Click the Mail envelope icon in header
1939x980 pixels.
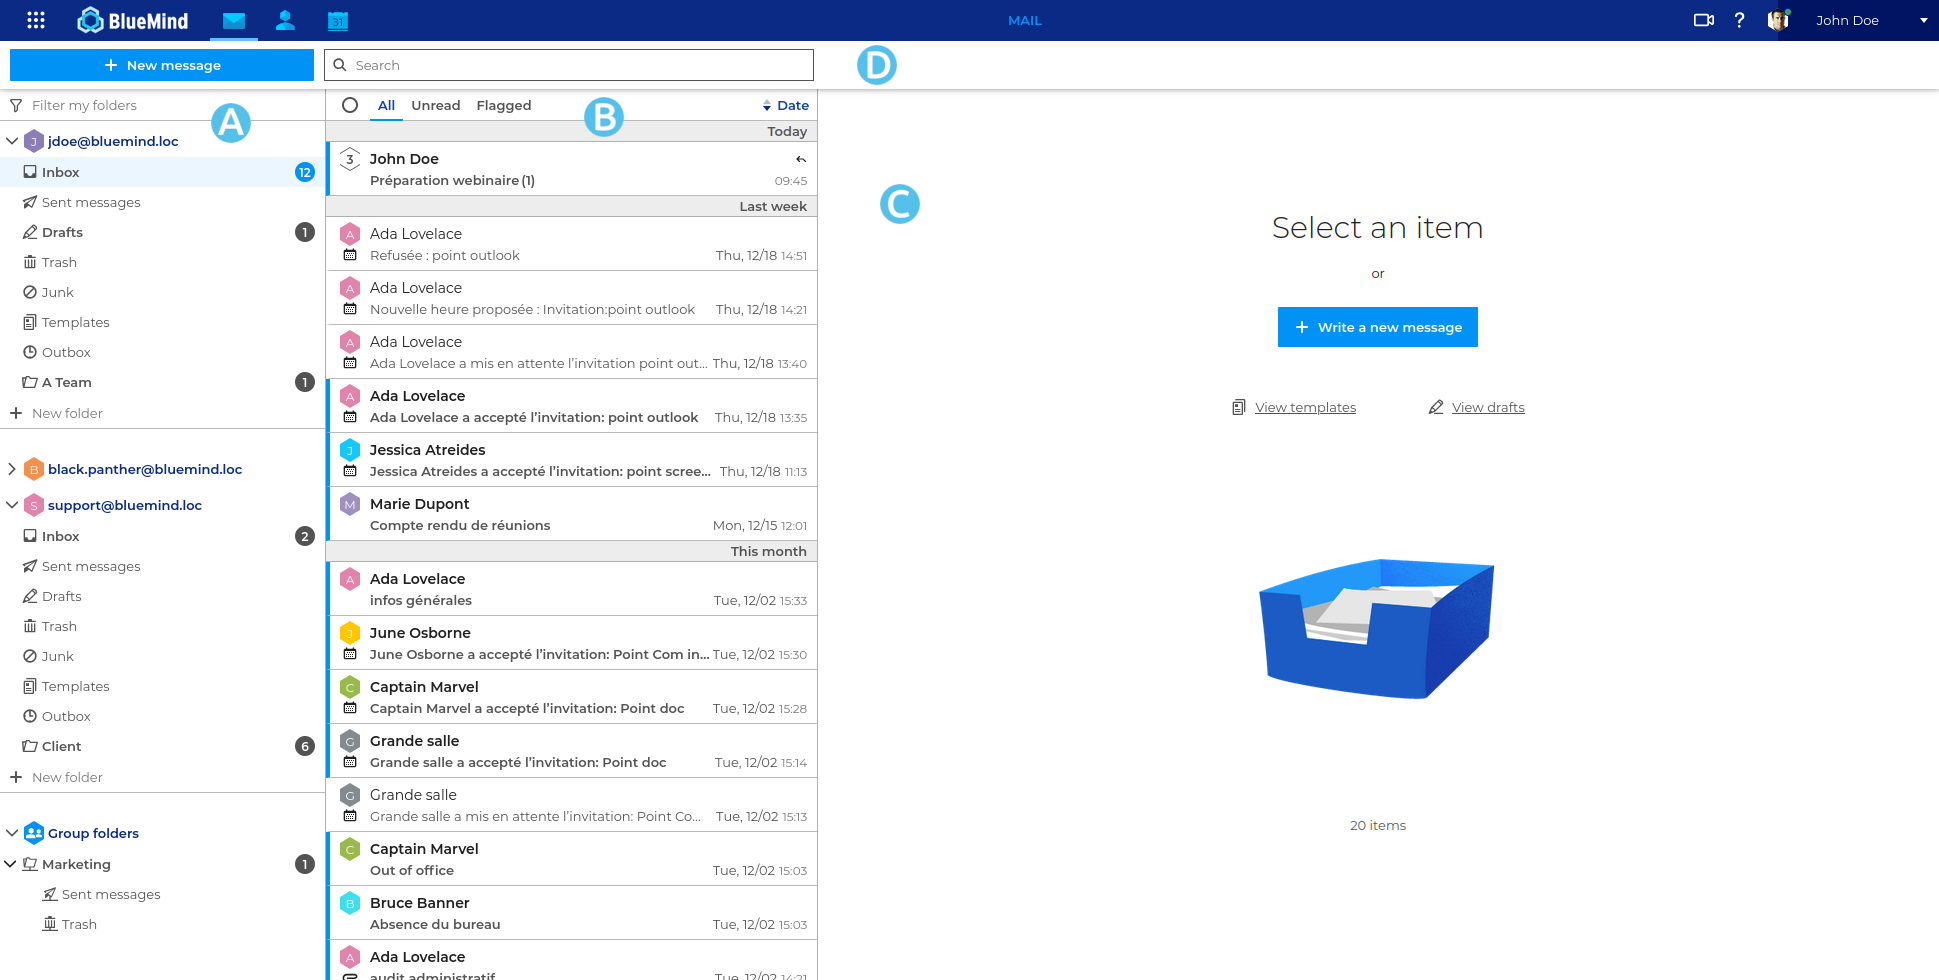(234, 20)
